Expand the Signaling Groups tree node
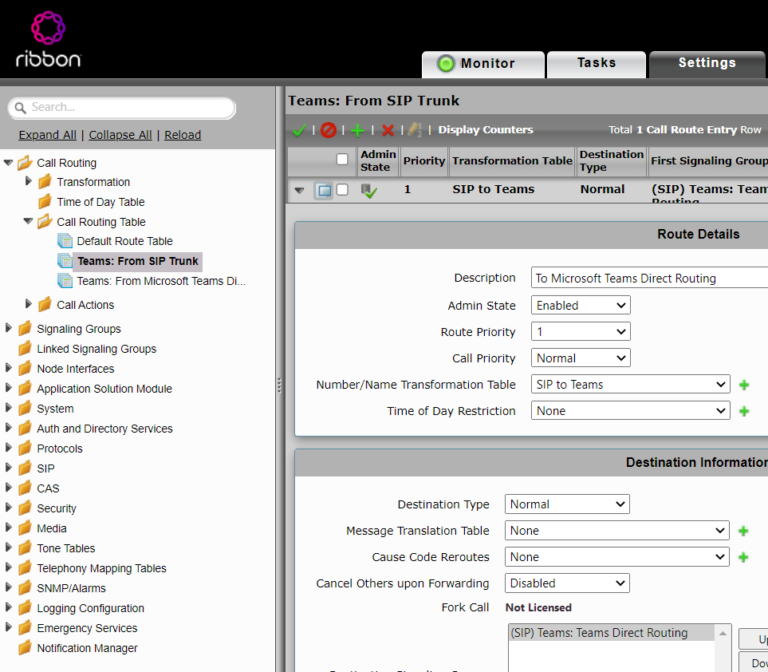 (8, 328)
